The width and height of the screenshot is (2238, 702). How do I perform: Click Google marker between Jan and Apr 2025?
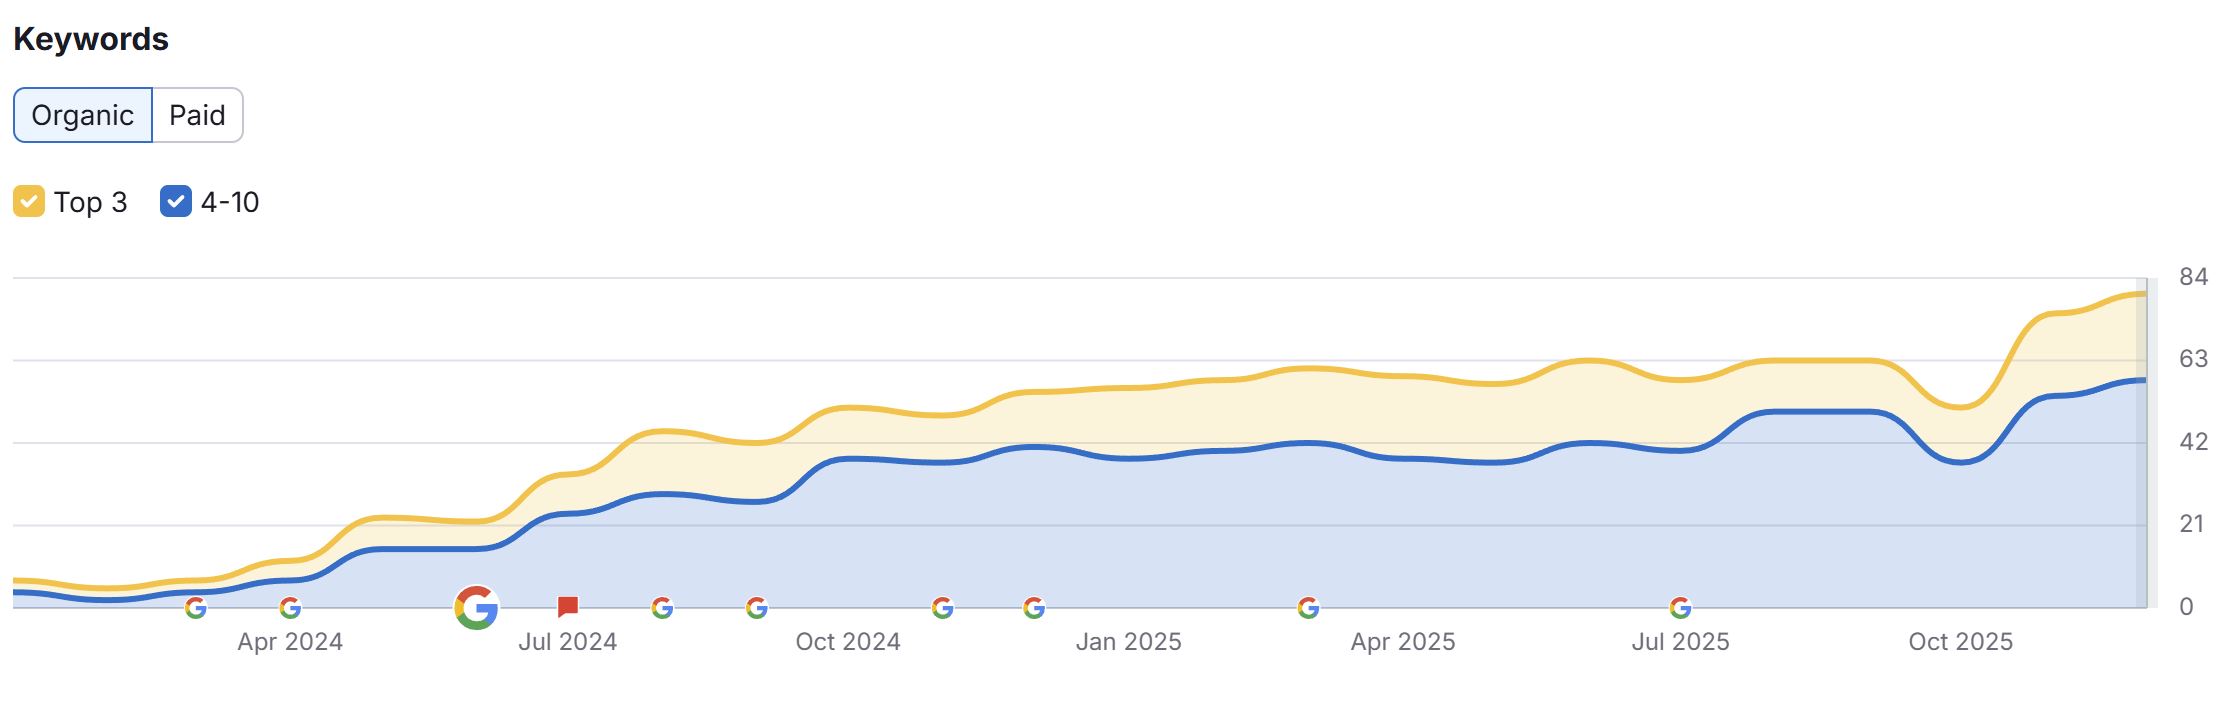point(1308,607)
